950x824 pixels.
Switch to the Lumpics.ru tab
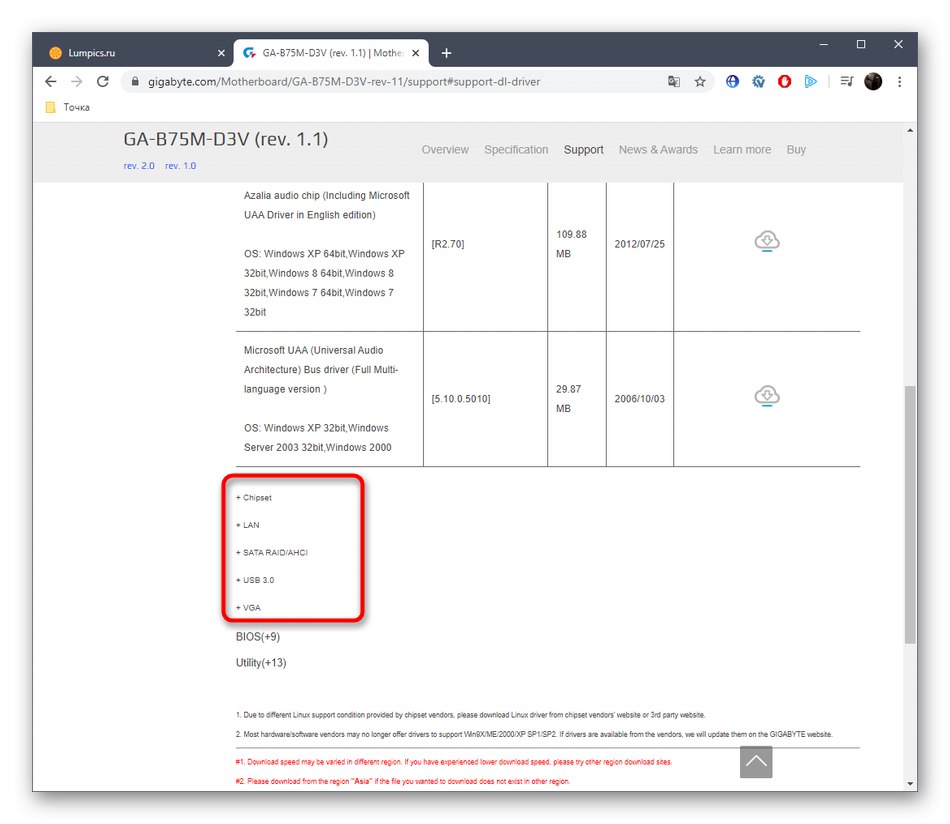pyautogui.click(x=131, y=53)
